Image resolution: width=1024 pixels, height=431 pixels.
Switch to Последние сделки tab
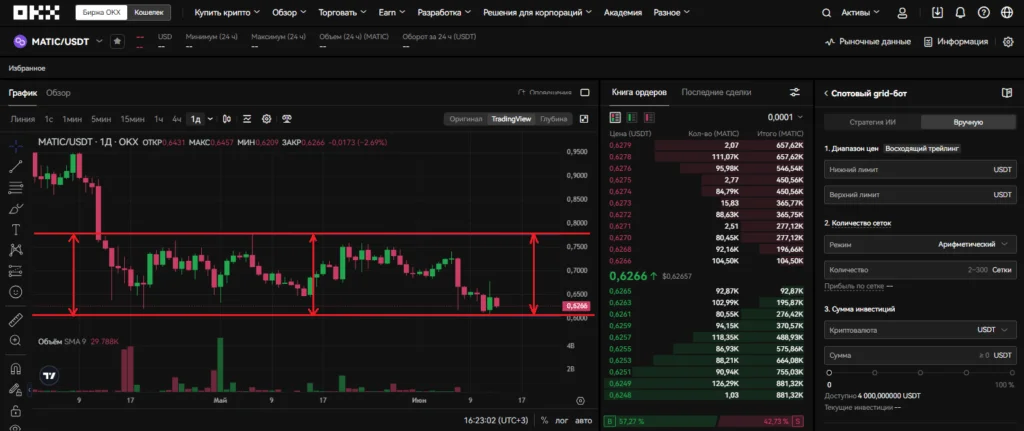[716, 93]
